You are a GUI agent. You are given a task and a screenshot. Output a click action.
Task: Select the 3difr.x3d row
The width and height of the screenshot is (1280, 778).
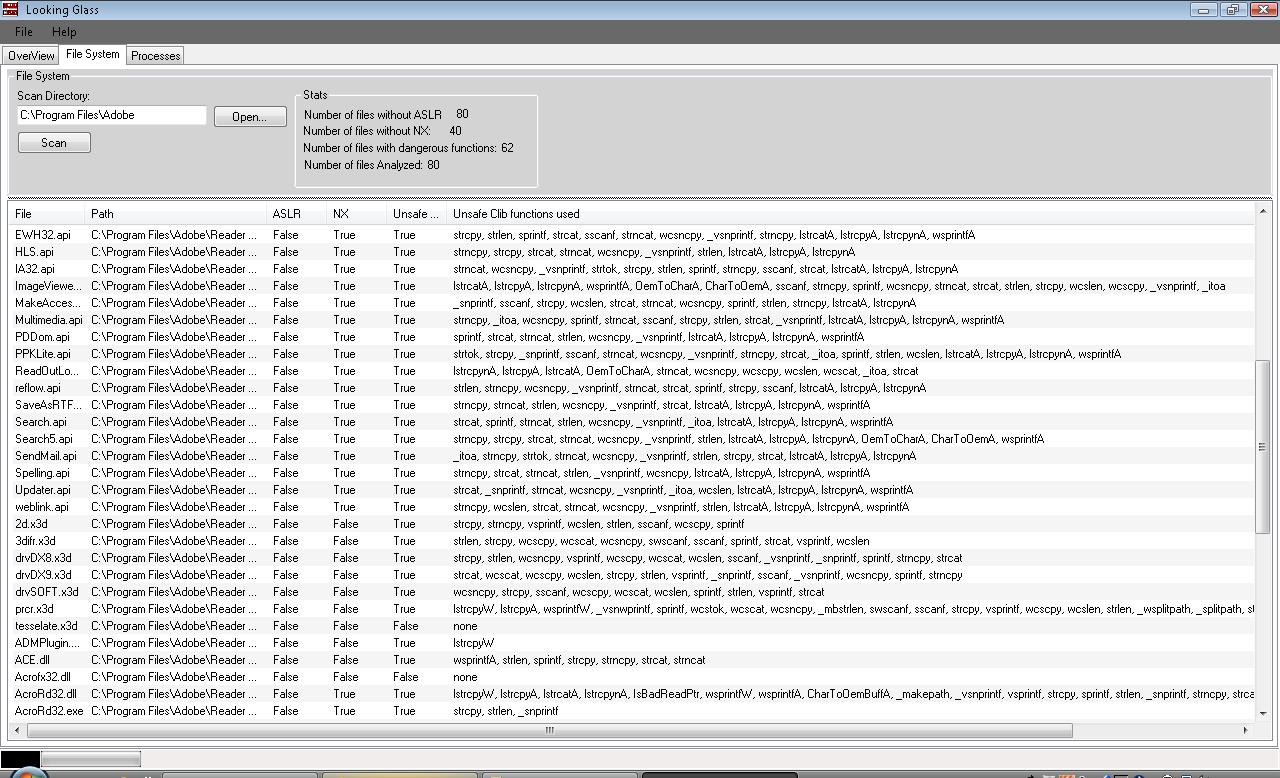632,541
